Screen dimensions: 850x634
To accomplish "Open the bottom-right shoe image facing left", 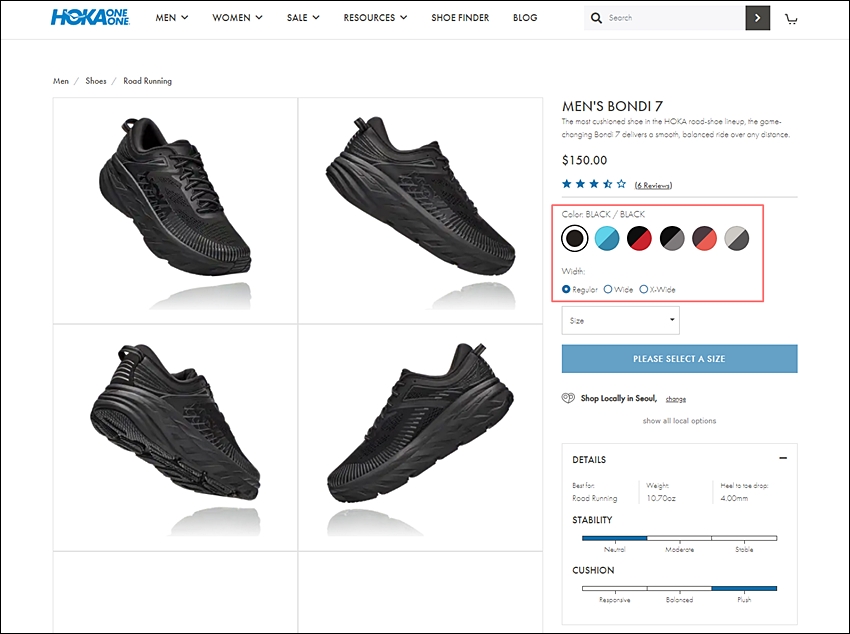I will click(420, 437).
